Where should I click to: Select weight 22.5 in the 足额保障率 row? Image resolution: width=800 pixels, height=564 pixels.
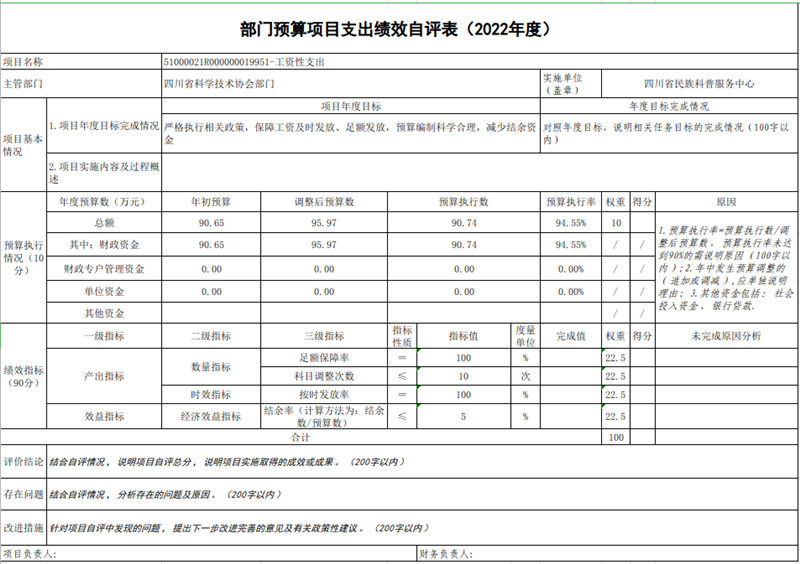click(x=616, y=358)
